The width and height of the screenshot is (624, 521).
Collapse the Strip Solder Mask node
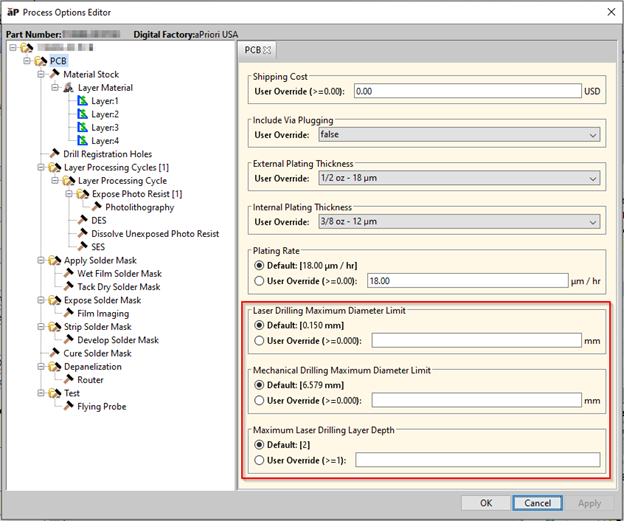(x=41, y=327)
